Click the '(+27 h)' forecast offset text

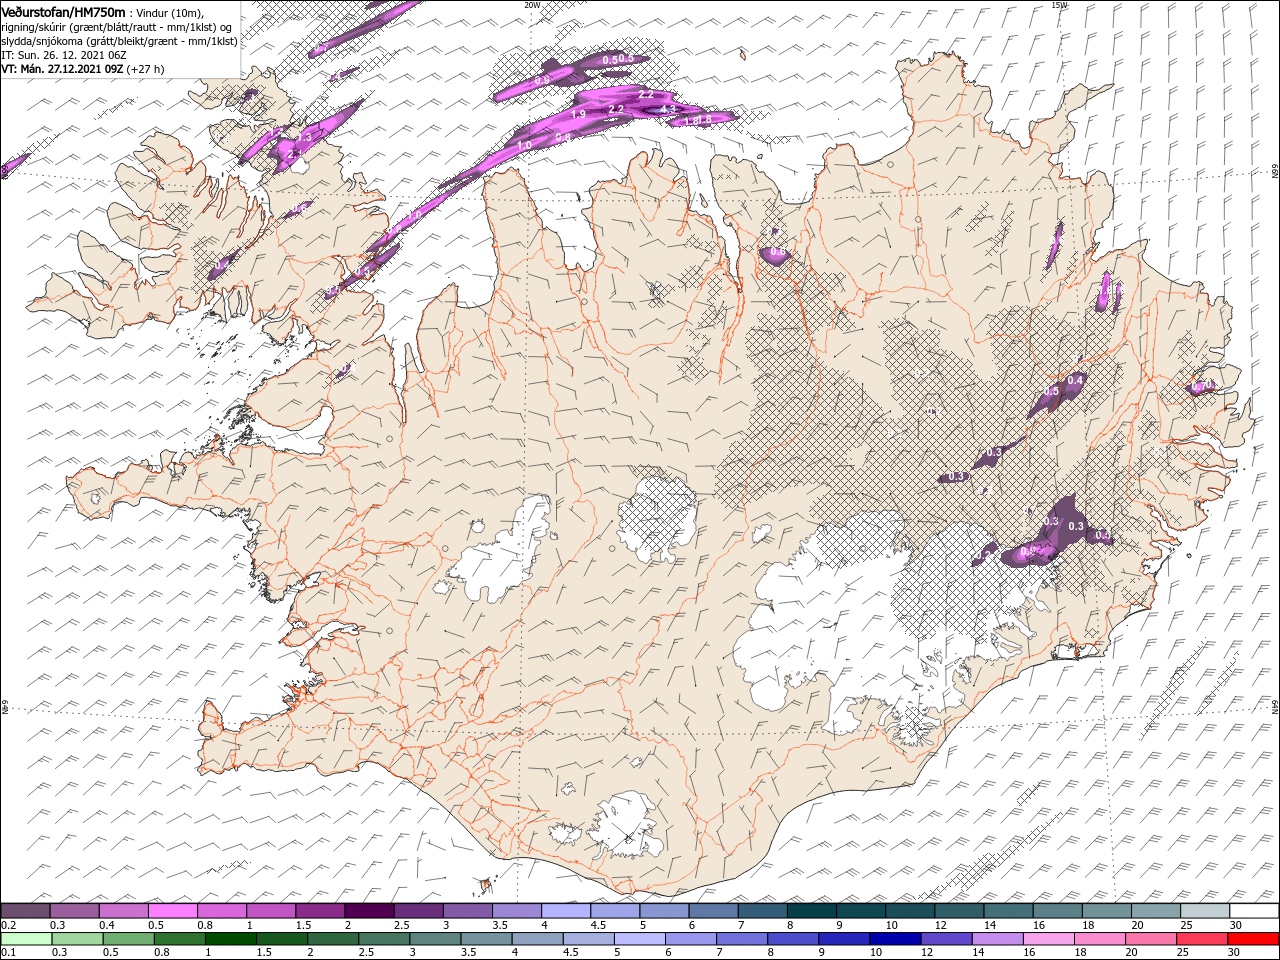(x=146, y=69)
